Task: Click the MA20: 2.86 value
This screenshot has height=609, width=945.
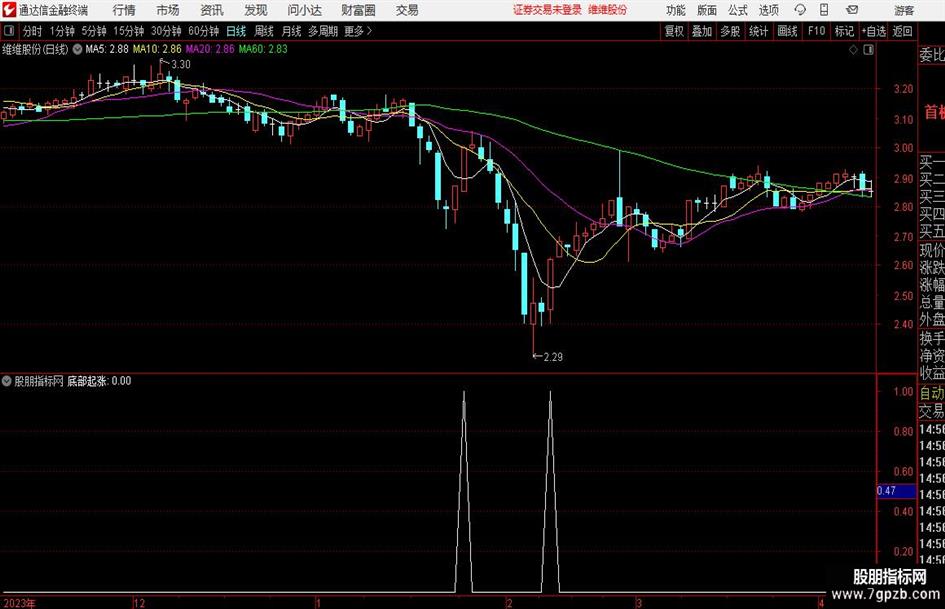Action: click(x=210, y=49)
